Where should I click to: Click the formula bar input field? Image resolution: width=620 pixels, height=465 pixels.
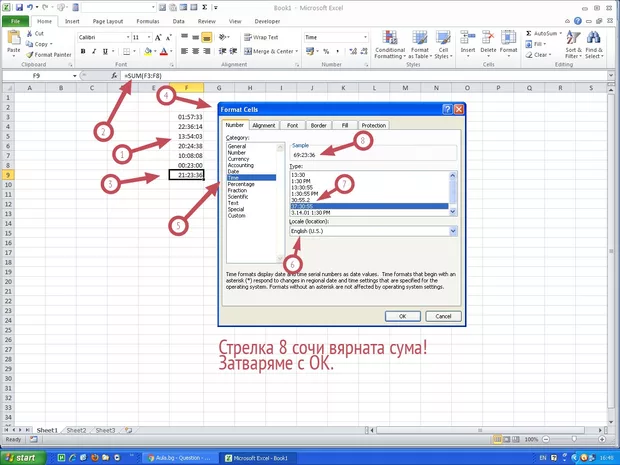click(364, 76)
